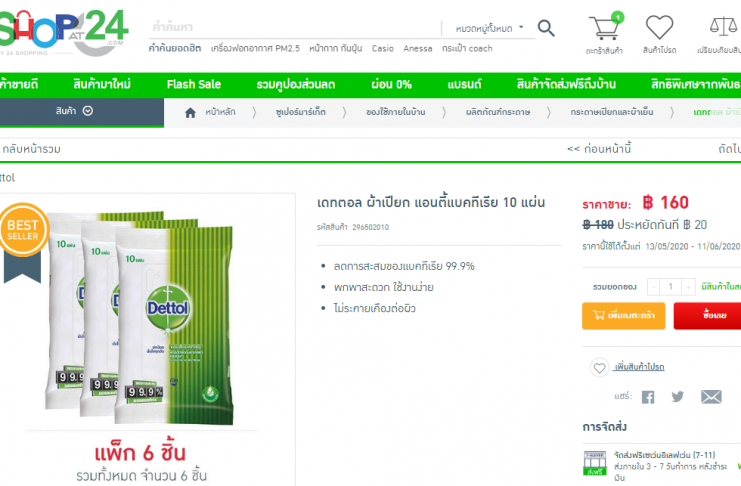The width and height of the screenshot is (741, 486).
Task: Toggle favorite heart next to เพิ่มสินค้าโปรด
Action: 599,368
